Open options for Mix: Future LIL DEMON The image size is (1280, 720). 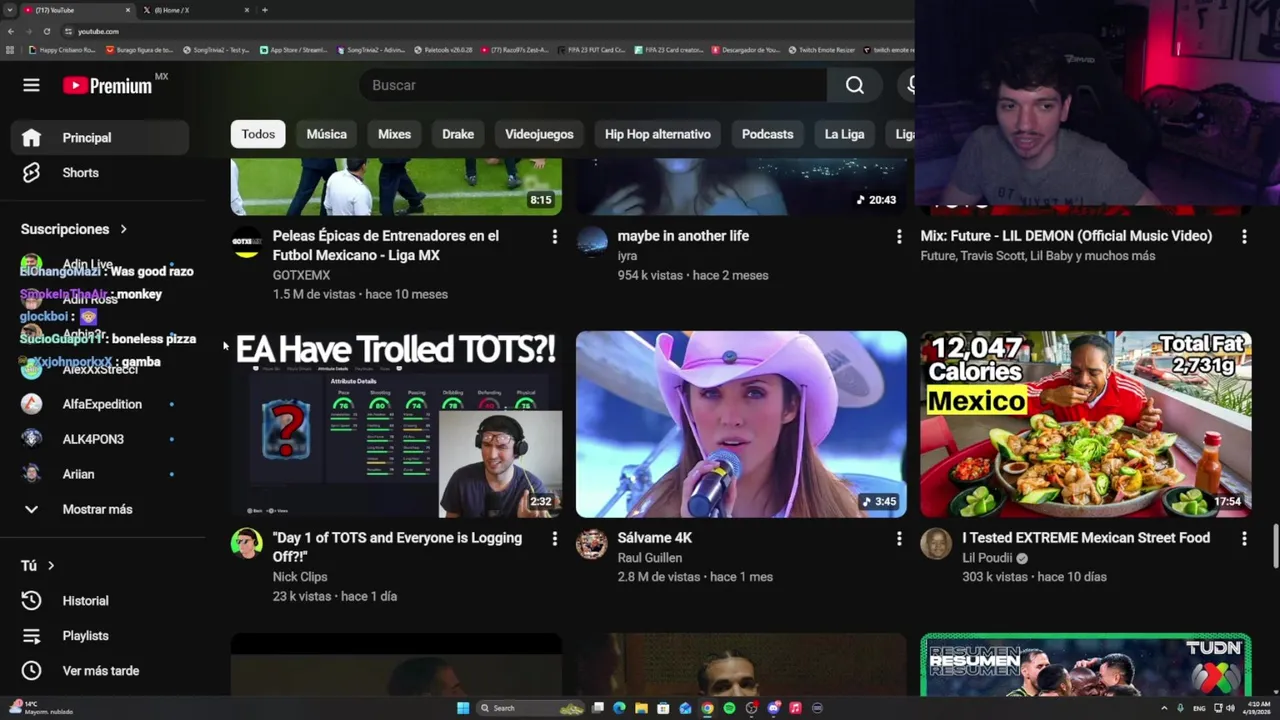click(1244, 237)
